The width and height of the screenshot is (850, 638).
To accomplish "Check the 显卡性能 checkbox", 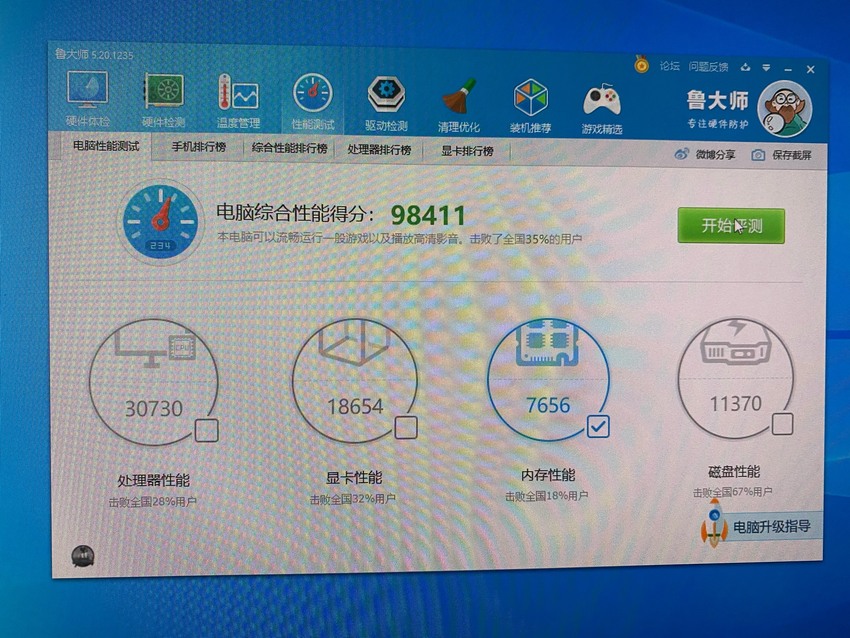I will point(406,428).
